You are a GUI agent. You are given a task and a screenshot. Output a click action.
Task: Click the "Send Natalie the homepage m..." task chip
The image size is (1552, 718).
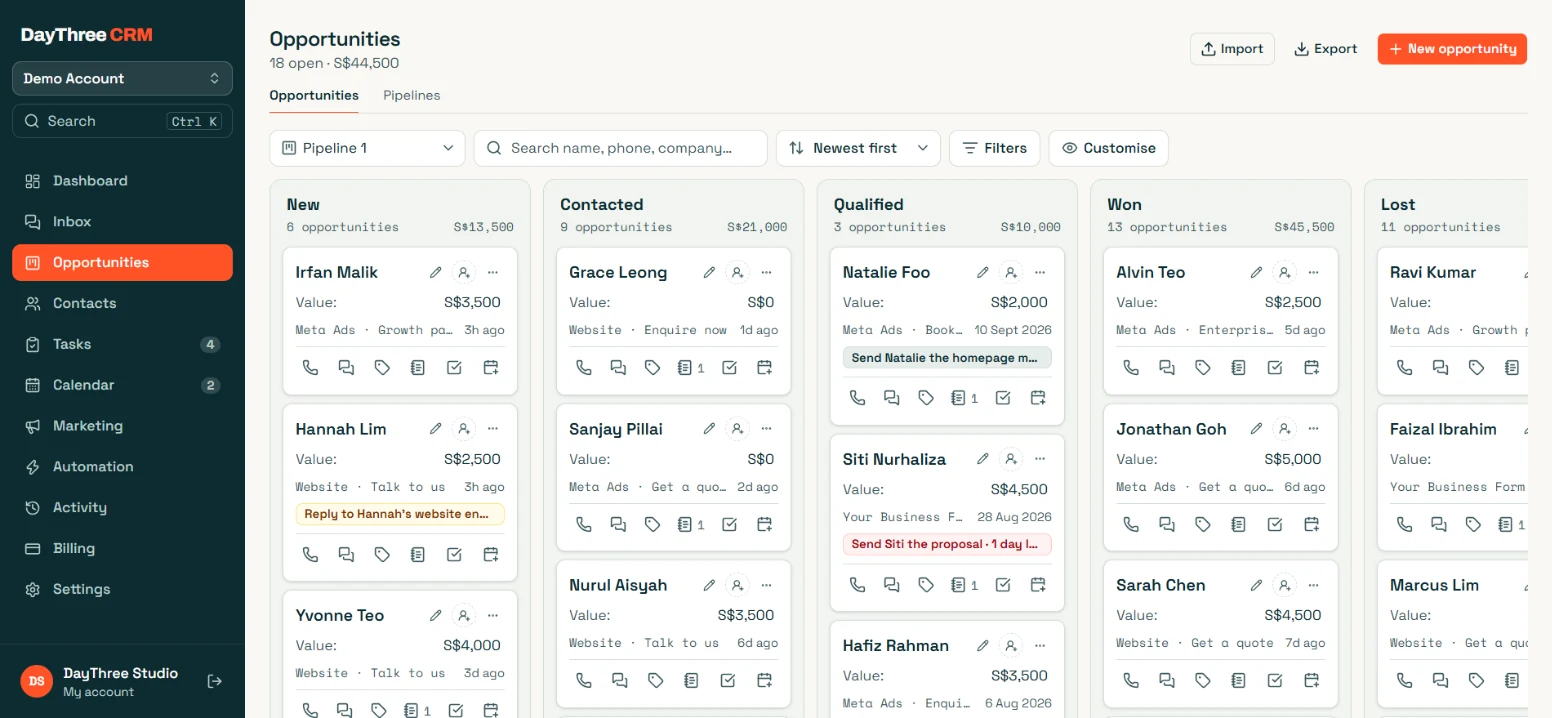click(947, 357)
